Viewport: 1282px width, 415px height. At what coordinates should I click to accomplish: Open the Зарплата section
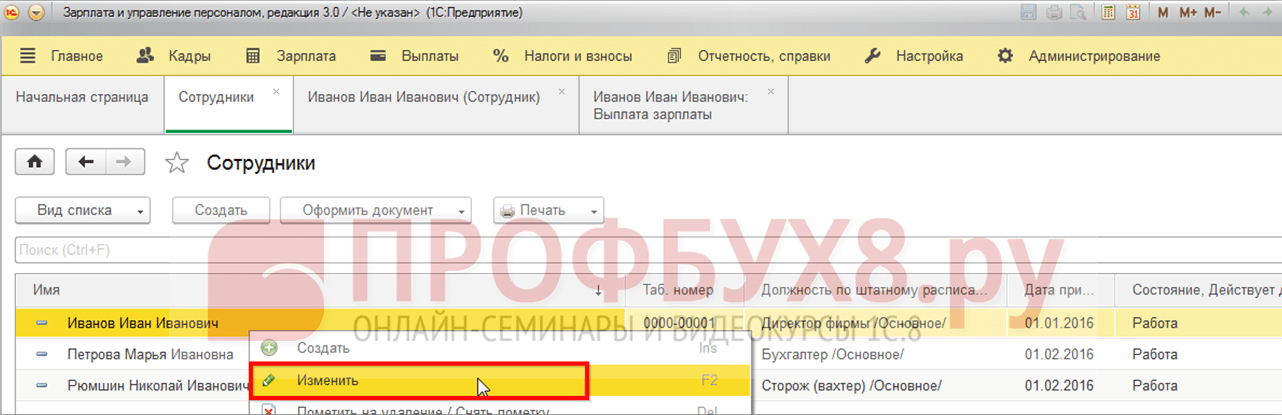coord(291,56)
